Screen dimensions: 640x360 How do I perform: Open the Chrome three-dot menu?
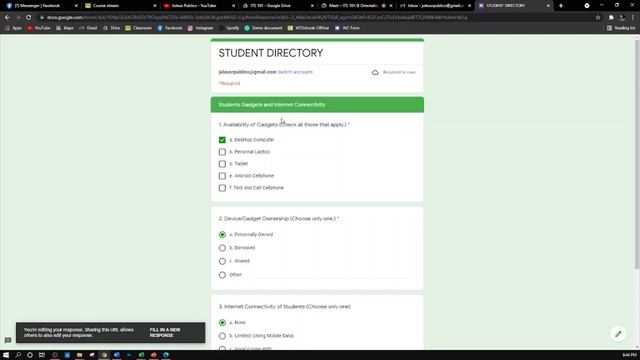(x=633, y=18)
